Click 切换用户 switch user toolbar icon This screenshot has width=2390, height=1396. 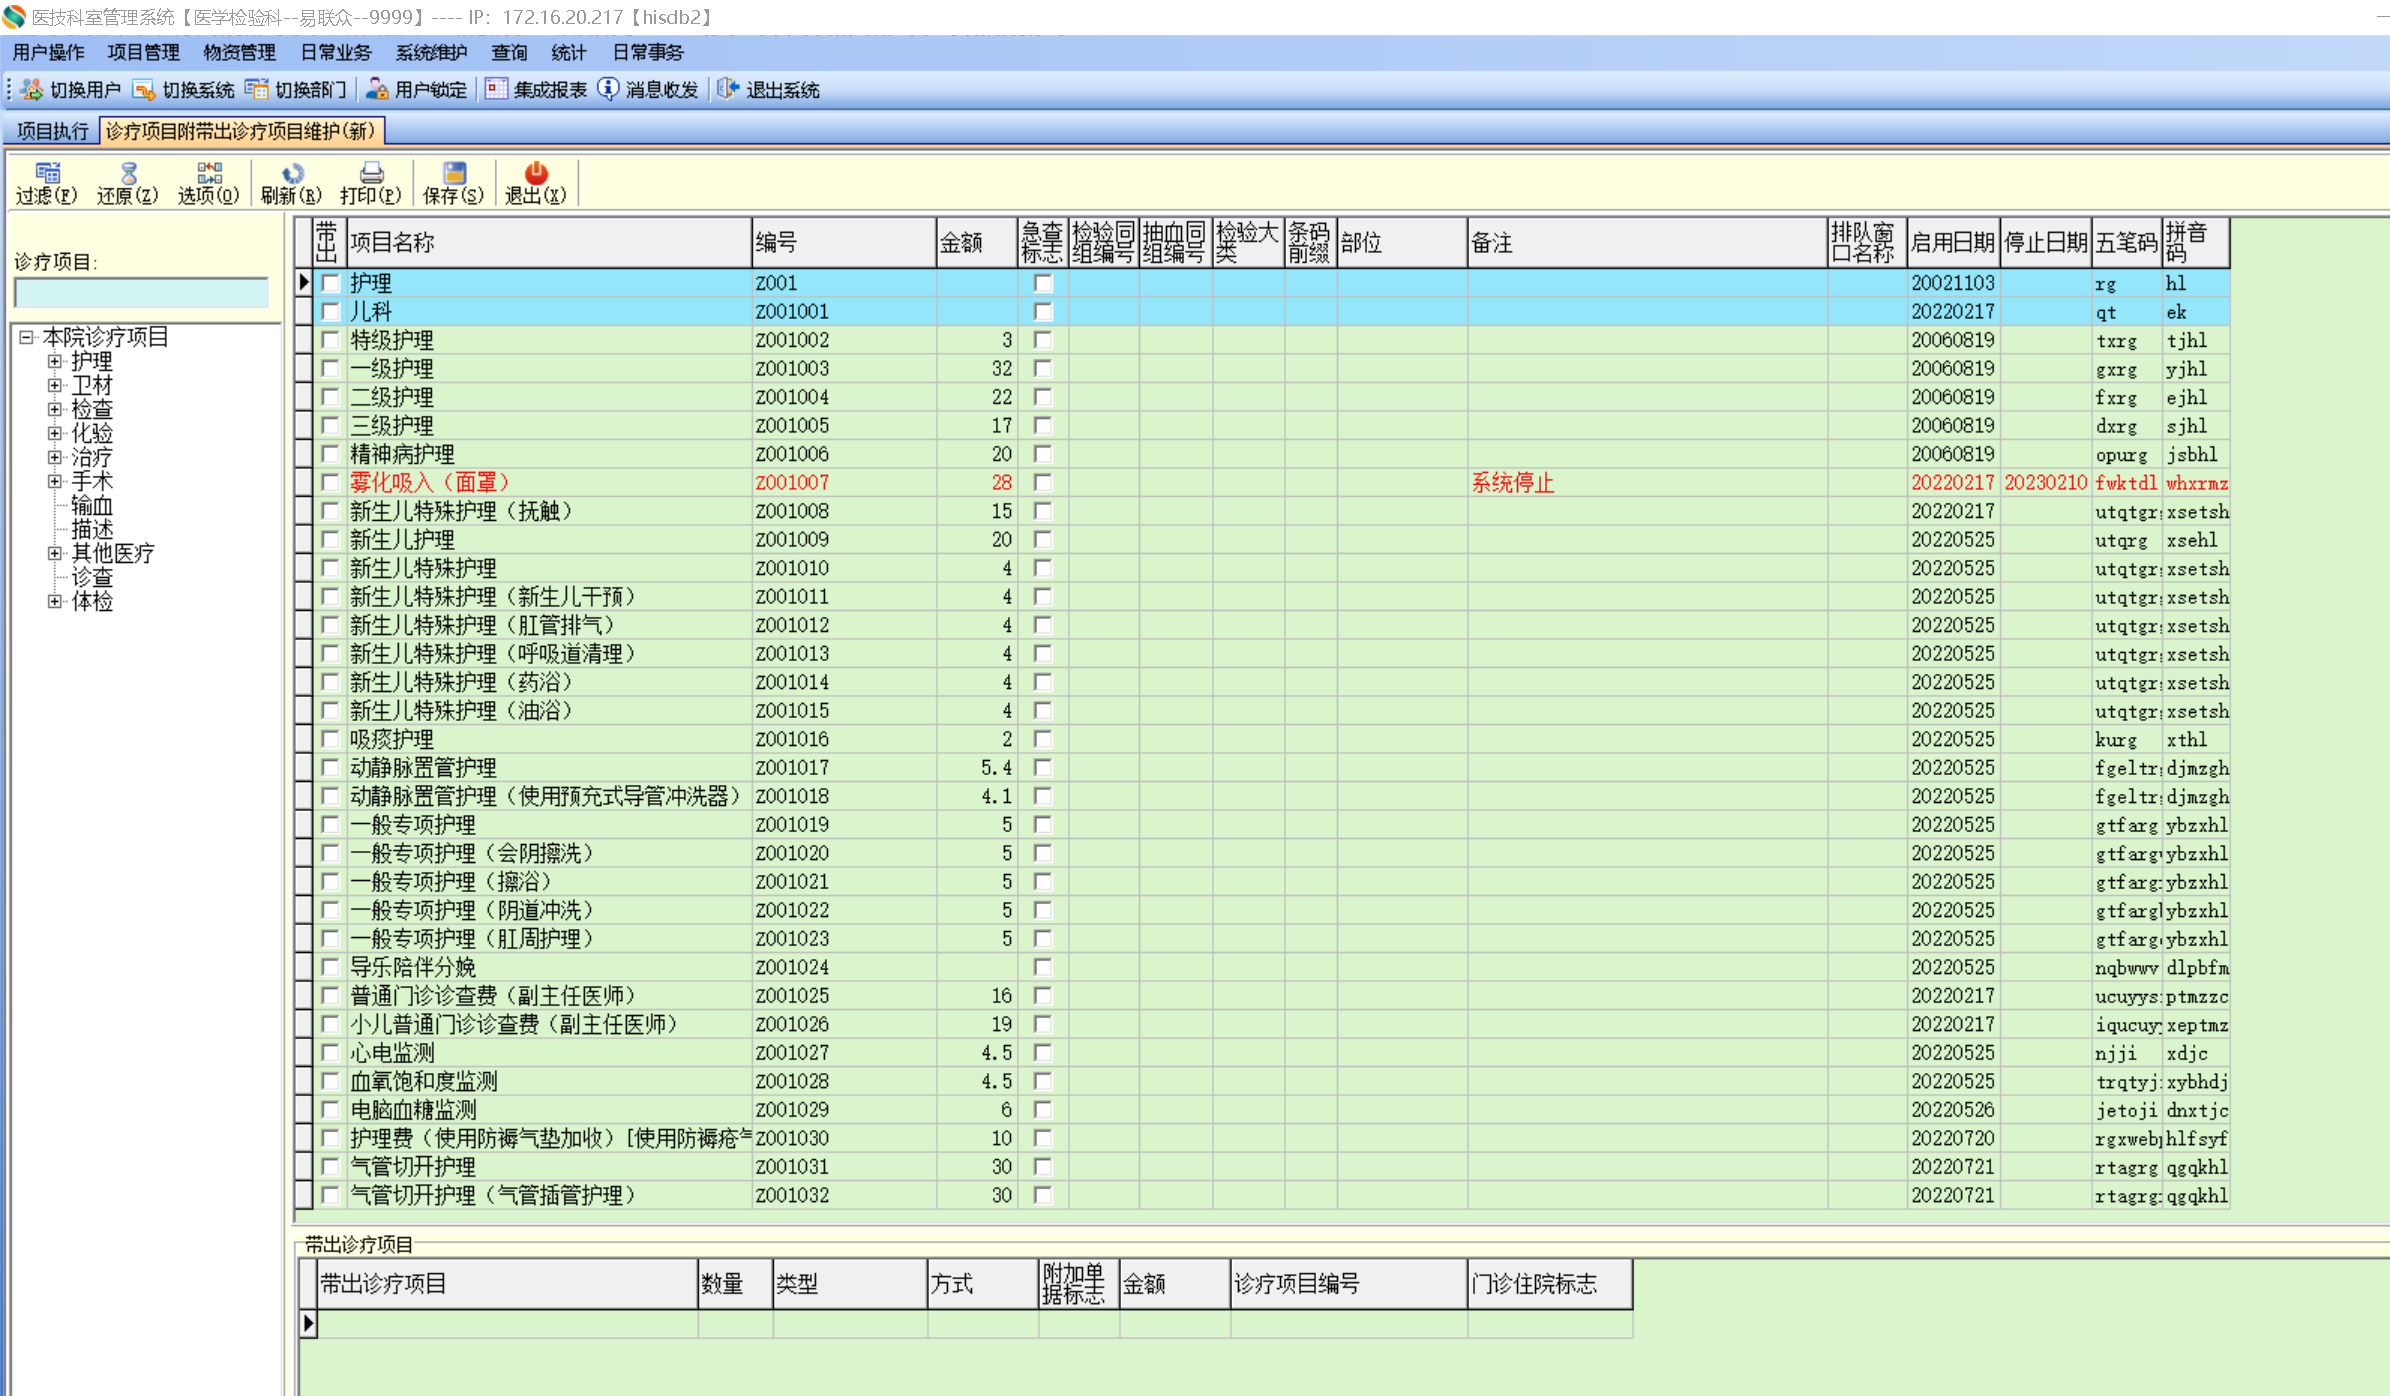coord(72,90)
